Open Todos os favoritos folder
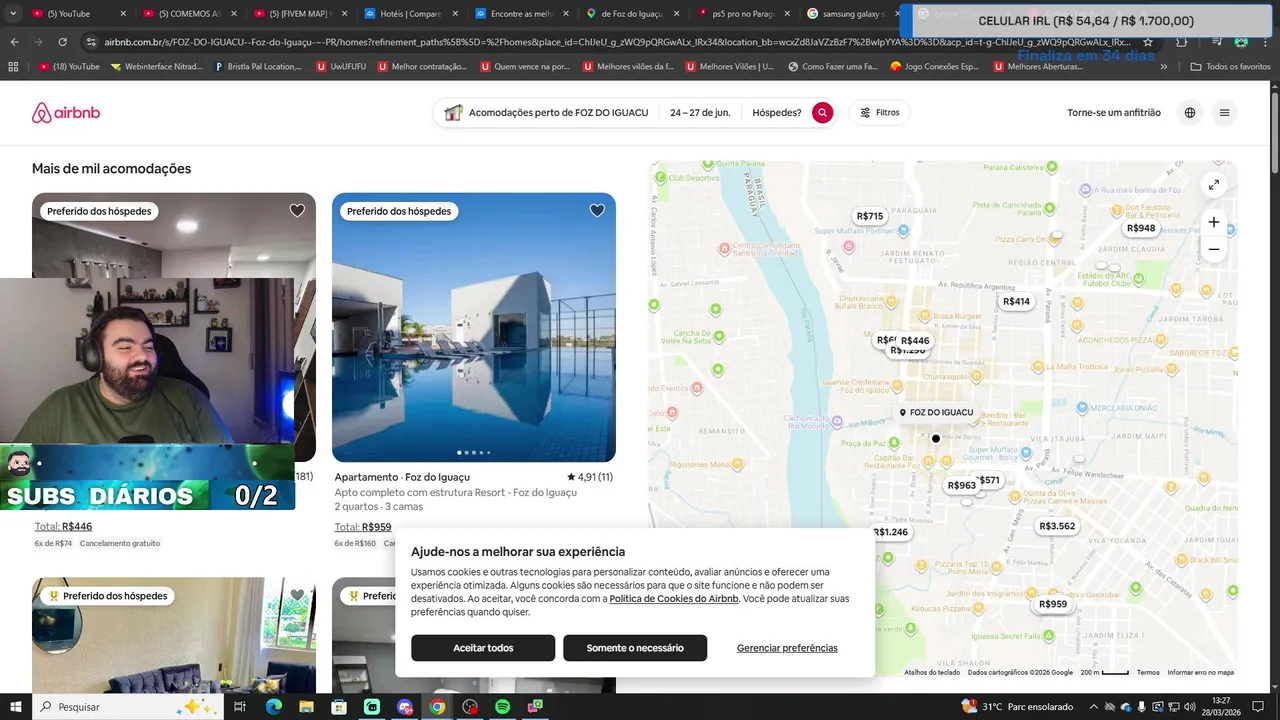Screen dimensions: 1280x720 coord(1230,66)
